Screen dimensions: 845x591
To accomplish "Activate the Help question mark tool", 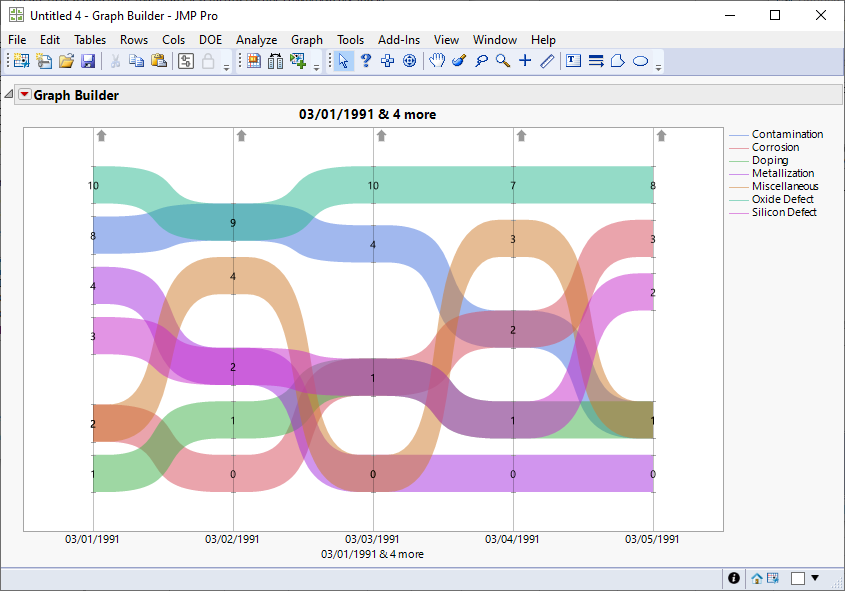I will (x=365, y=61).
